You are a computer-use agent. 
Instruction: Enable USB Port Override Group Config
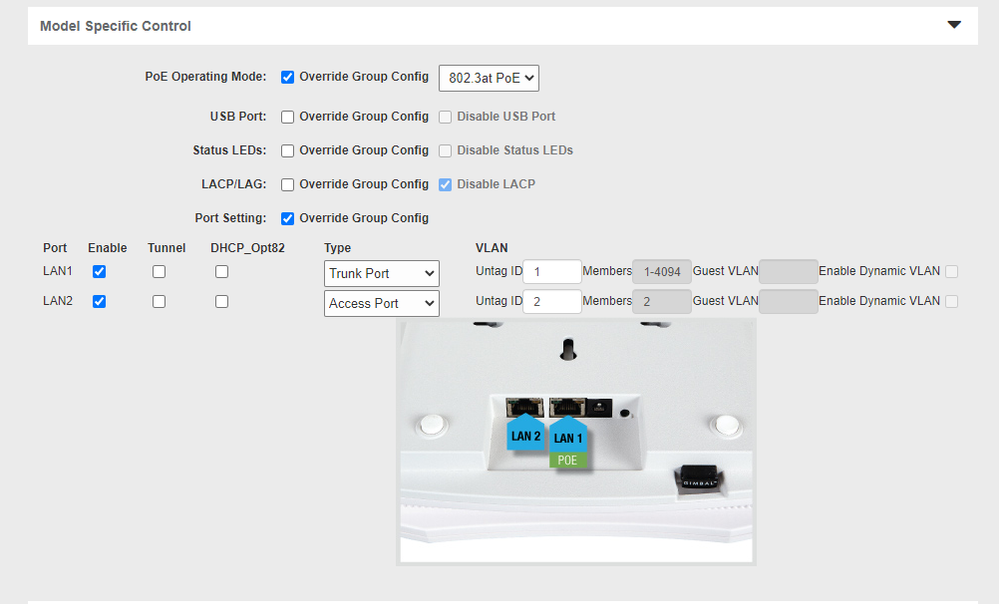click(288, 117)
